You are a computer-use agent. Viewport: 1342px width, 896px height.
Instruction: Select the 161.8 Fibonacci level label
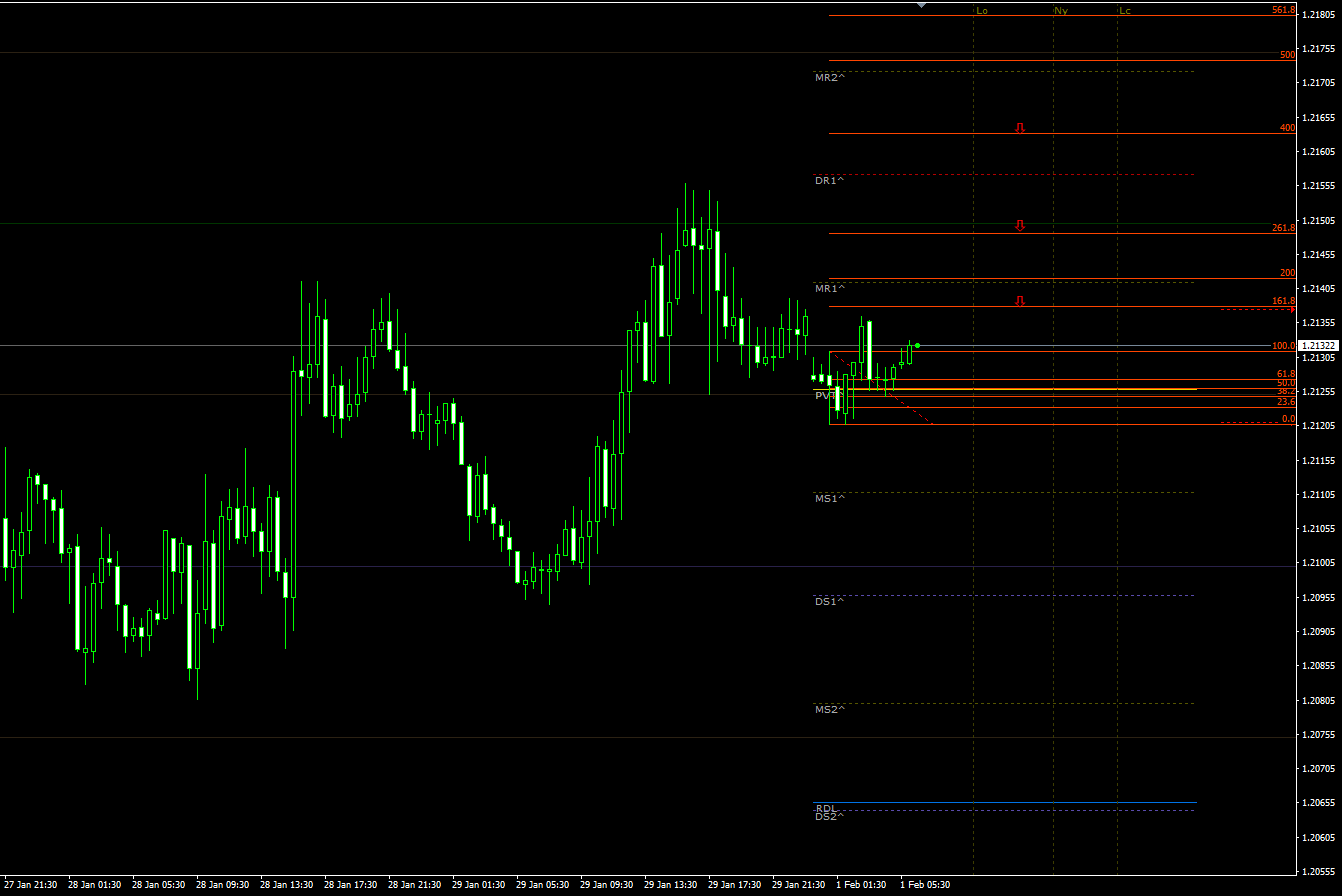pyautogui.click(x=1284, y=301)
